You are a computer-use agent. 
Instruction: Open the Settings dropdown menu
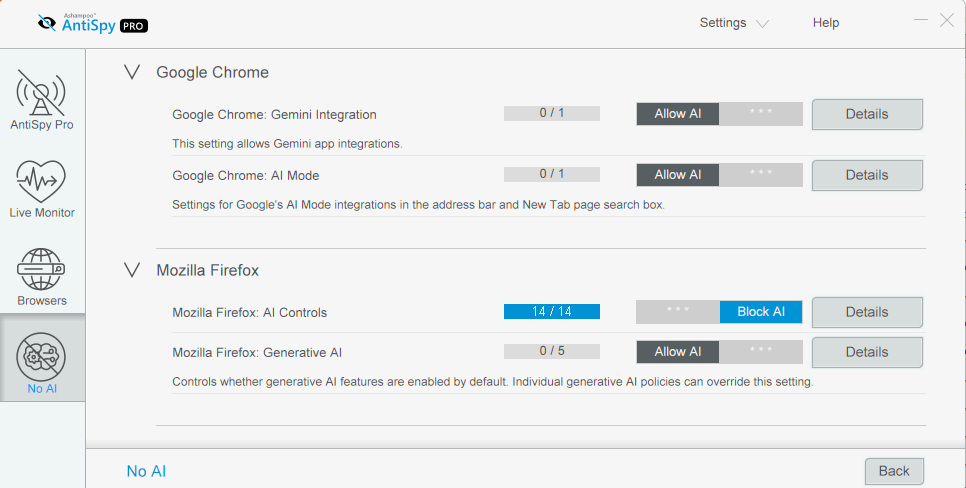coord(734,23)
